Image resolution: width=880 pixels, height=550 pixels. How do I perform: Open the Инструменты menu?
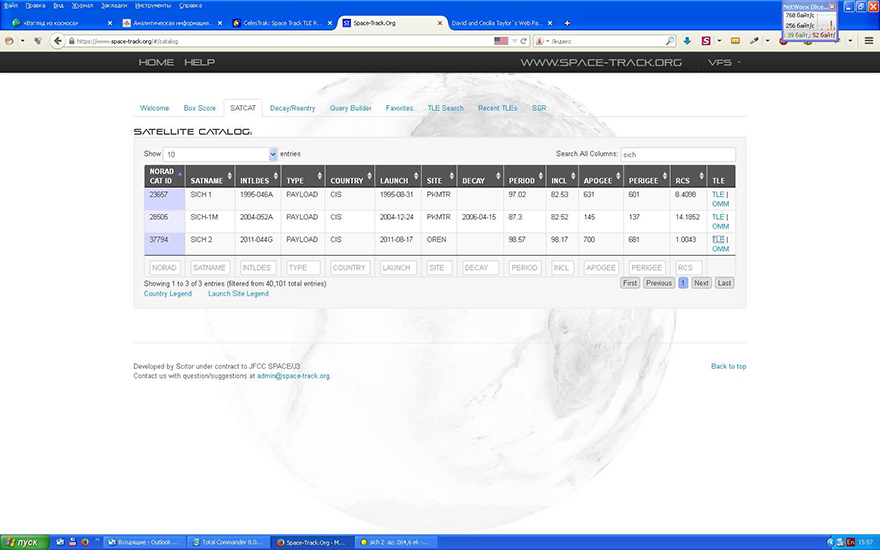(x=153, y=6)
